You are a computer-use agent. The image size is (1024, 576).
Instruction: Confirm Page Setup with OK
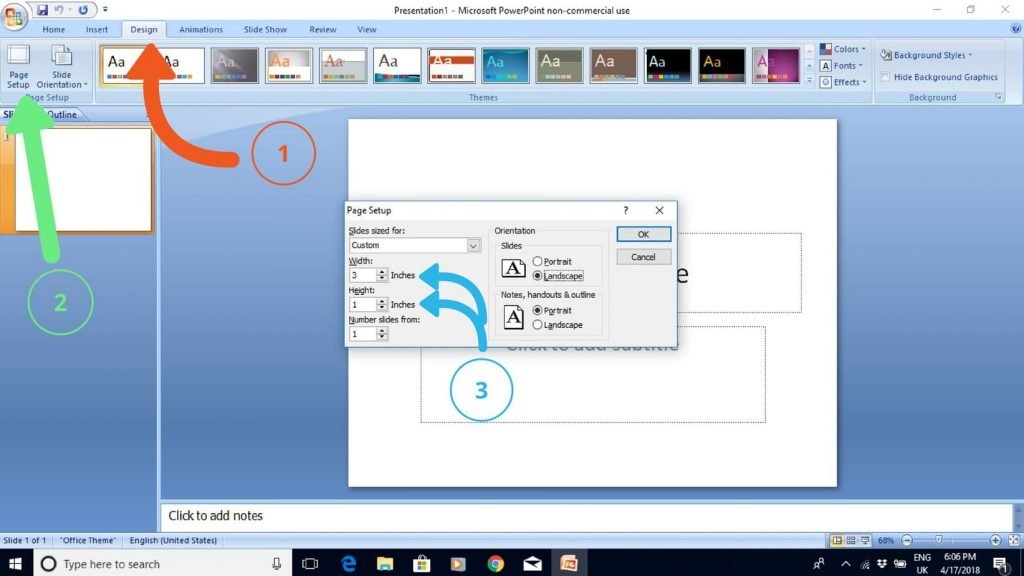pos(643,234)
